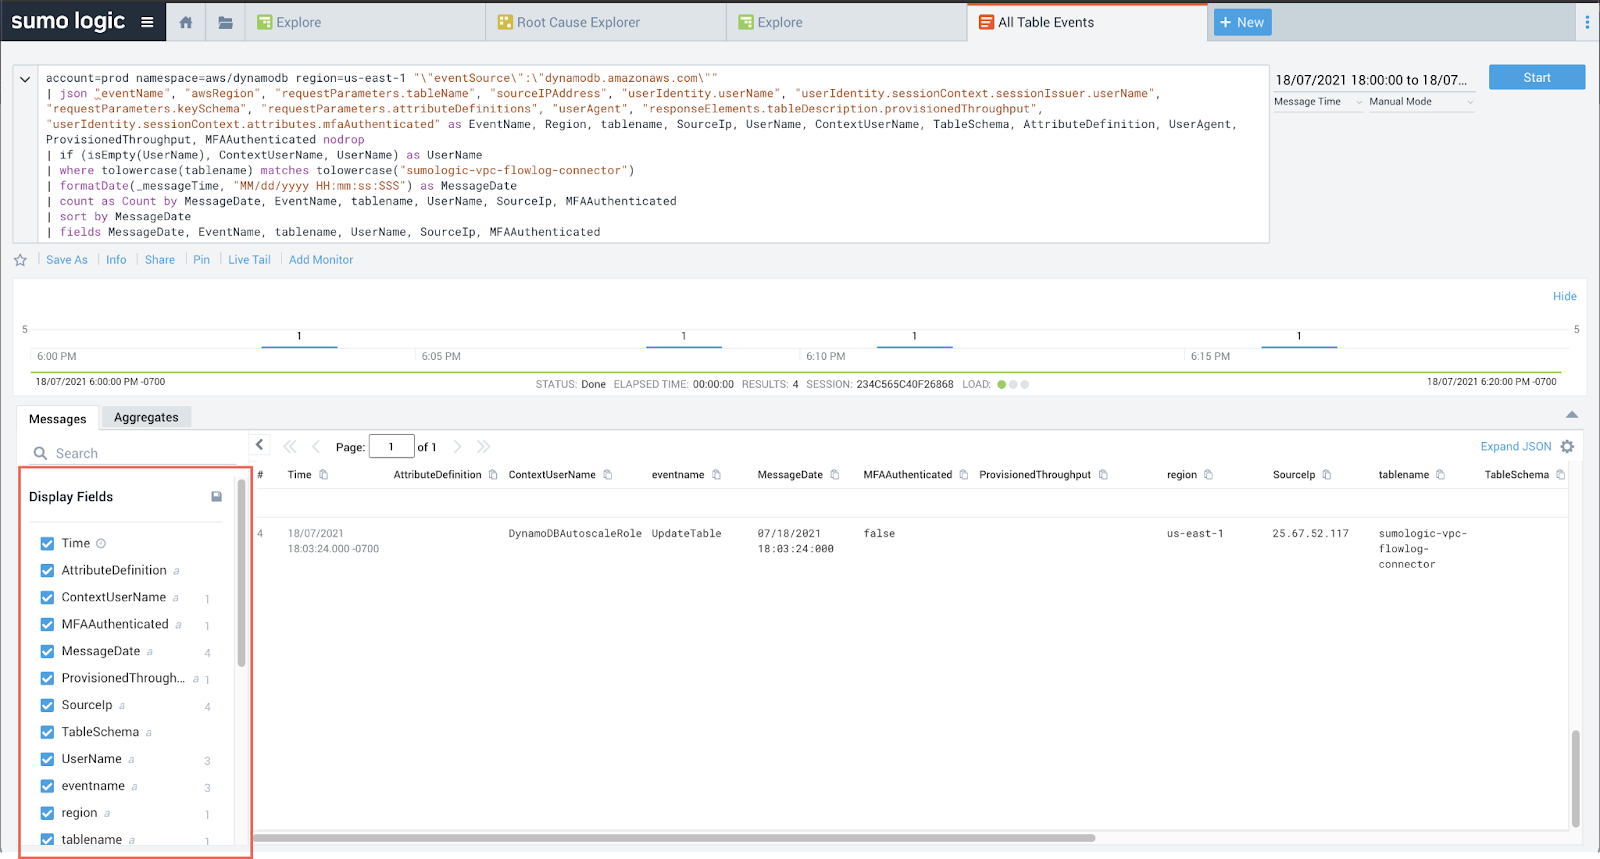
Task: Open the hamburger menu beside sumo logic
Action: pyautogui.click(x=147, y=22)
